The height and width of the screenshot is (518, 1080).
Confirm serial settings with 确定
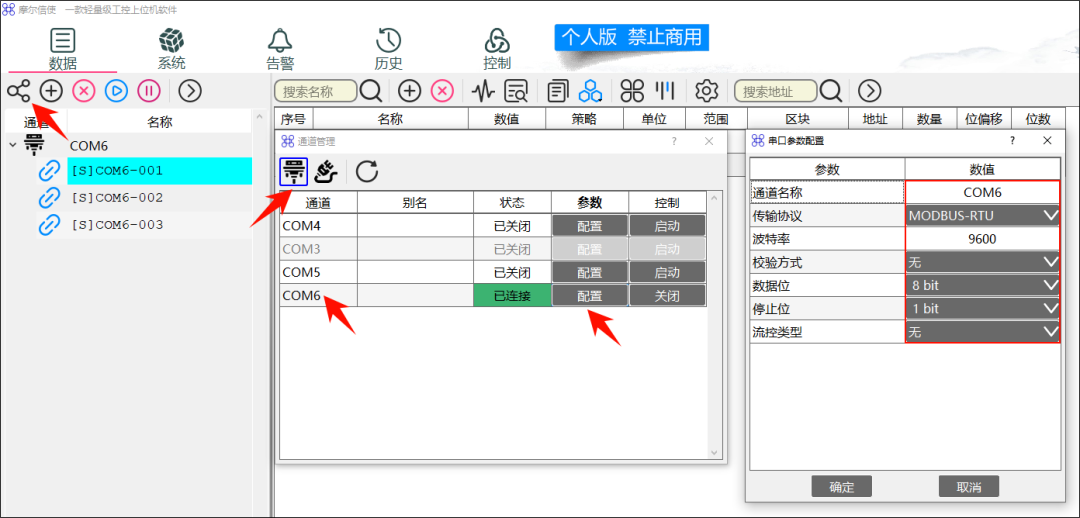point(842,486)
